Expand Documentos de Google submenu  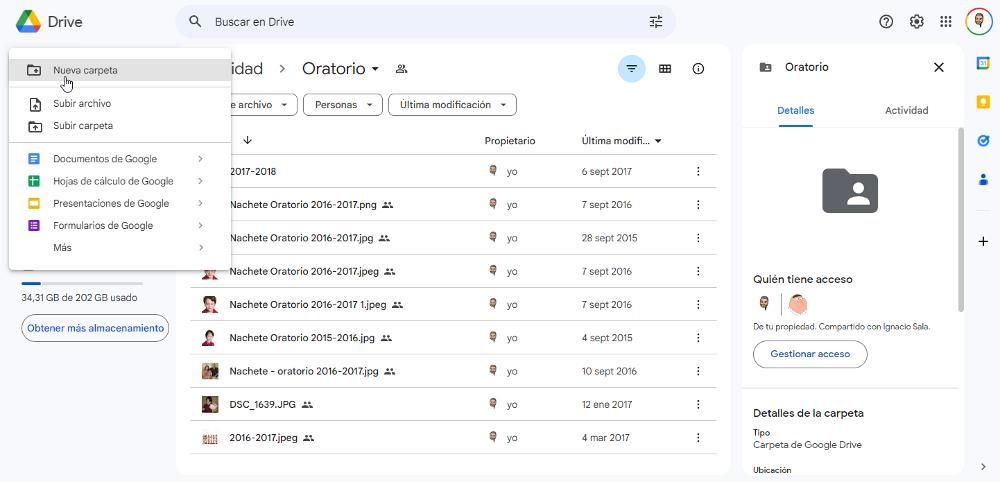200,159
